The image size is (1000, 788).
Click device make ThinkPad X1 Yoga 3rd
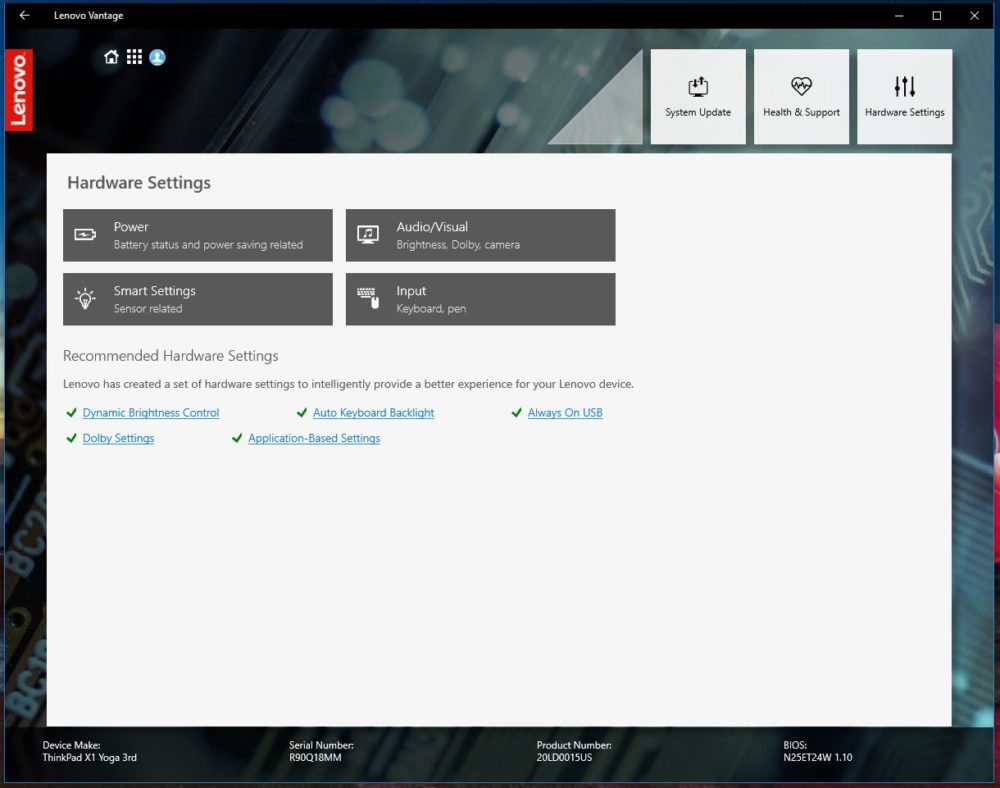[89, 757]
